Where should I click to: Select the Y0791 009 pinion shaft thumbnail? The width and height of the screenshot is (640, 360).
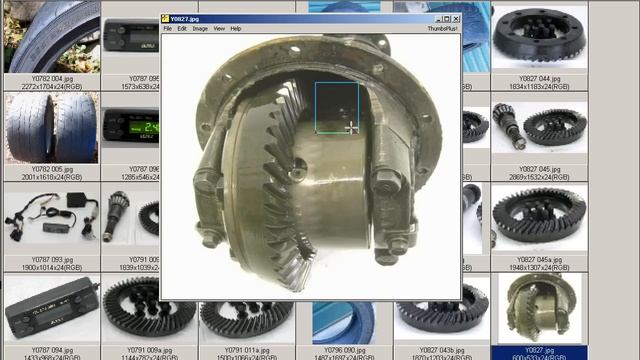pyautogui.click(x=131, y=218)
